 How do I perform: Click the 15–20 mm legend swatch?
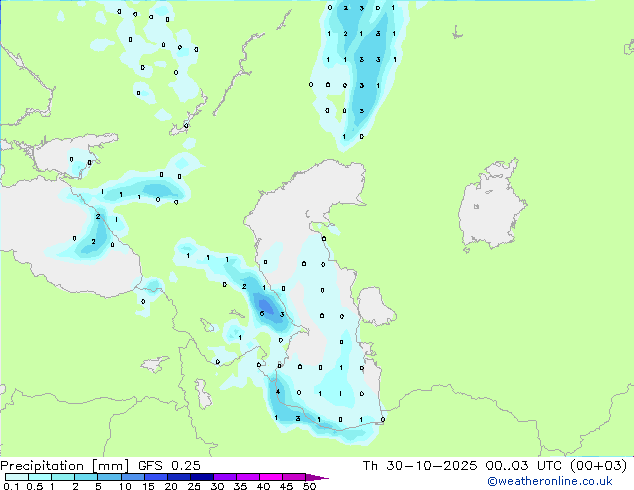(156, 477)
